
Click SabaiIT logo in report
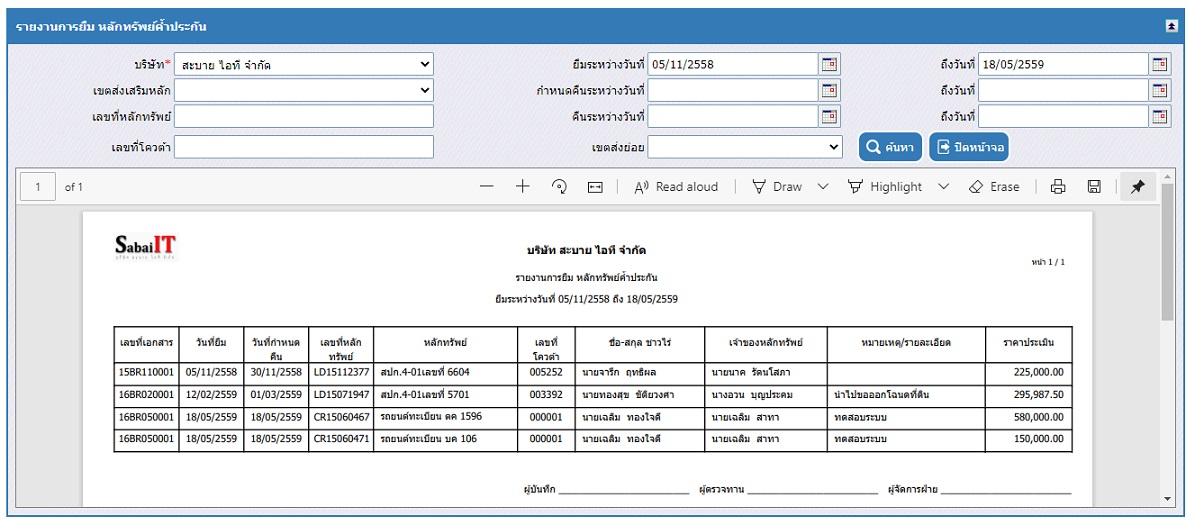[x=146, y=247]
